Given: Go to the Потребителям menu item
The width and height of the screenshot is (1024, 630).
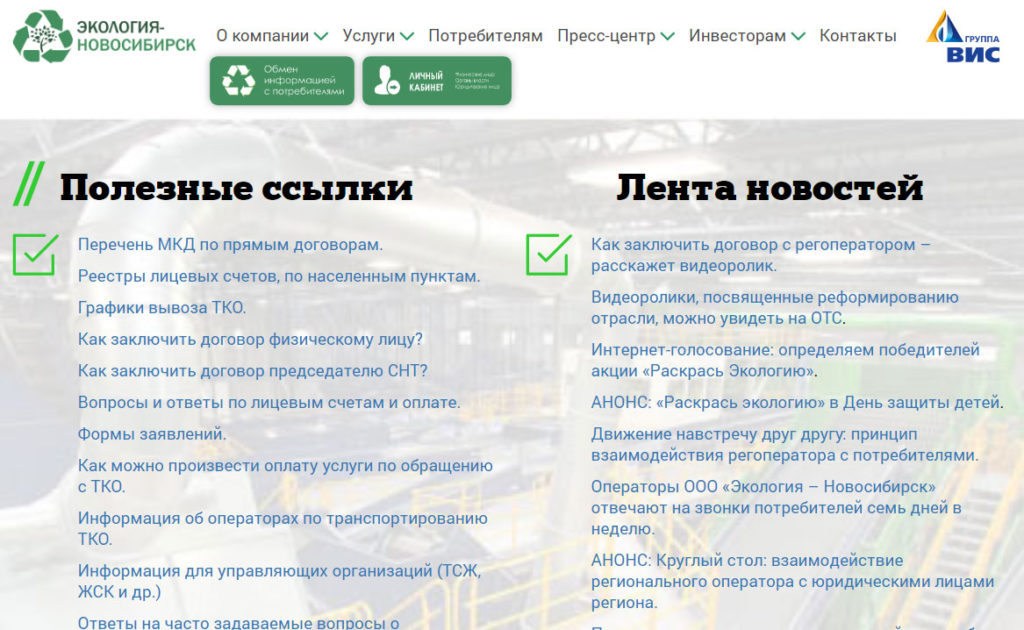Looking at the screenshot, I should click(485, 36).
